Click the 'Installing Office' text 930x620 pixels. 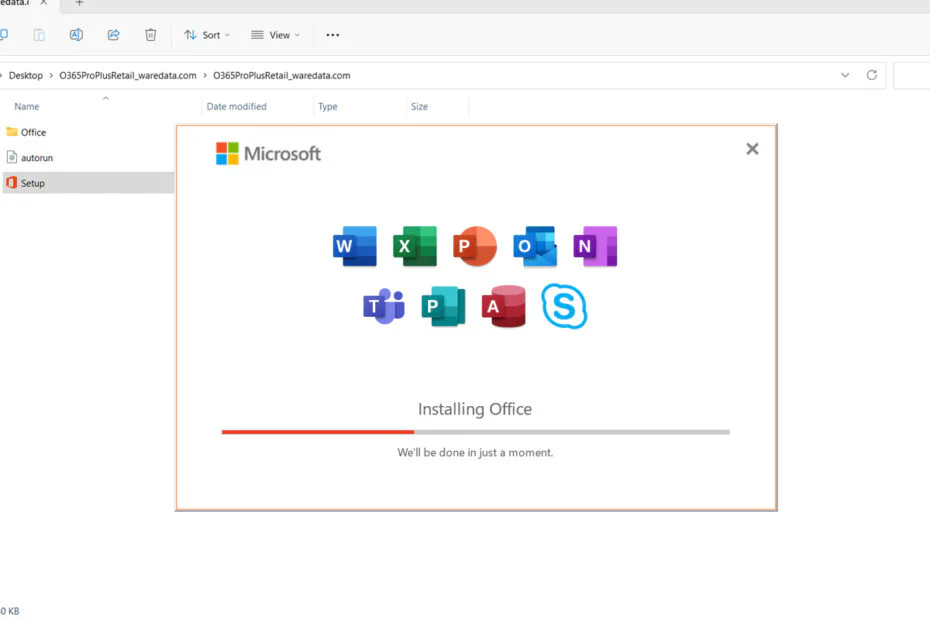pyautogui.click(x=475, y=409)
